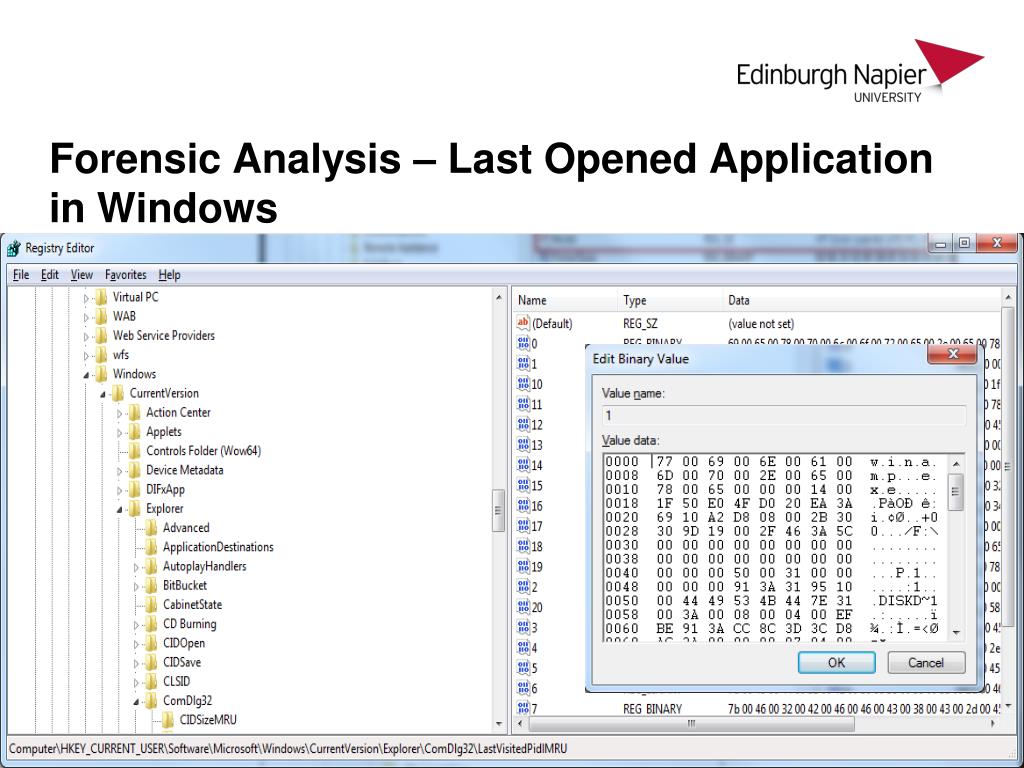Select the CLSID key label

pyautogui.click(x=176, y=681)
